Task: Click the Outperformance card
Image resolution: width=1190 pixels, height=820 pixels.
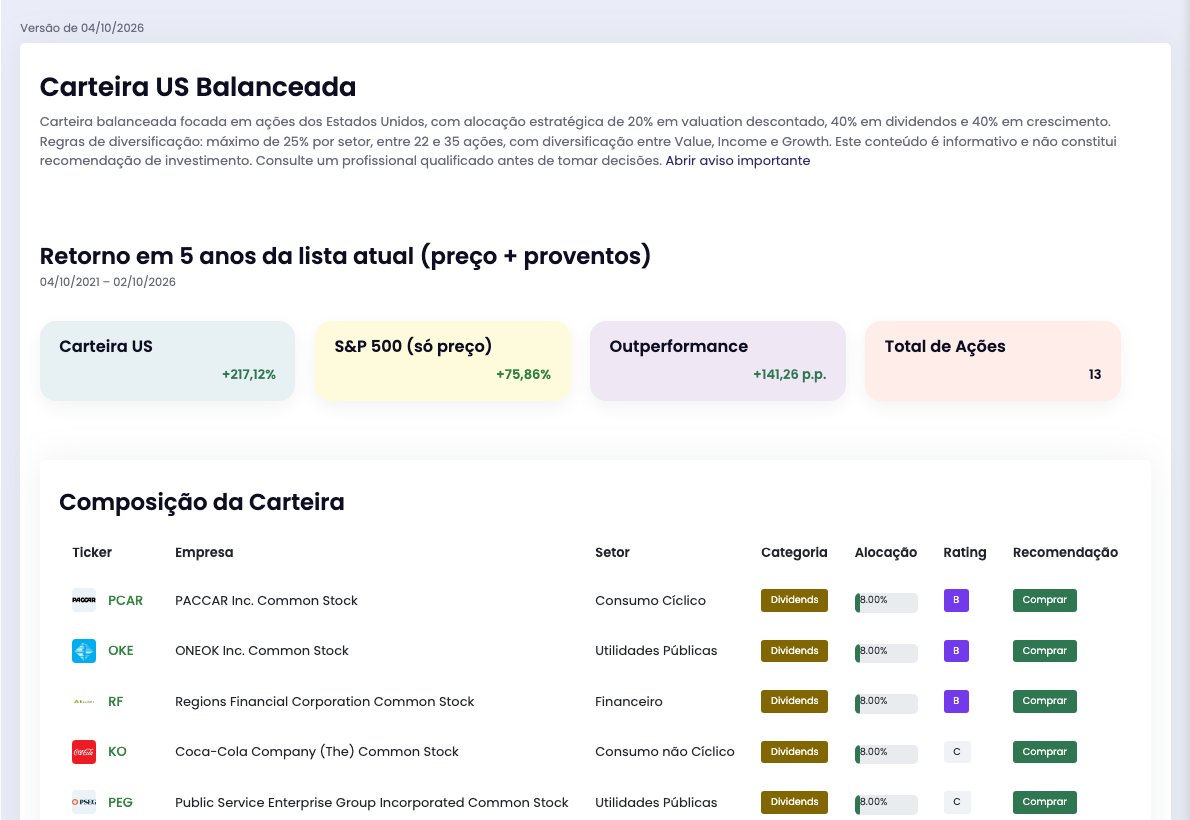Action: (x=717, y=361)
